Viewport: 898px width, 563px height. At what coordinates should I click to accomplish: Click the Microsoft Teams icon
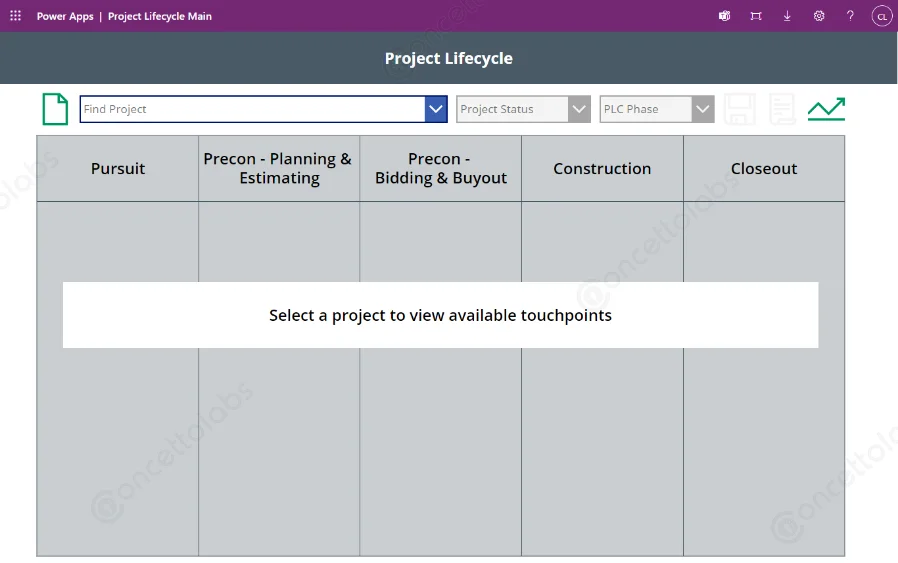pyautogui.click(x=724, y=16)
